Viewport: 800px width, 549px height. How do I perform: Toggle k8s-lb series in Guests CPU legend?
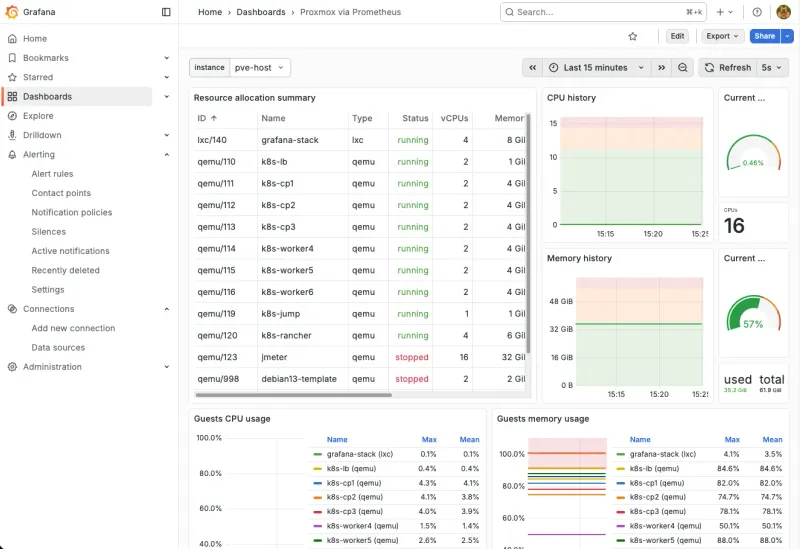352,468
